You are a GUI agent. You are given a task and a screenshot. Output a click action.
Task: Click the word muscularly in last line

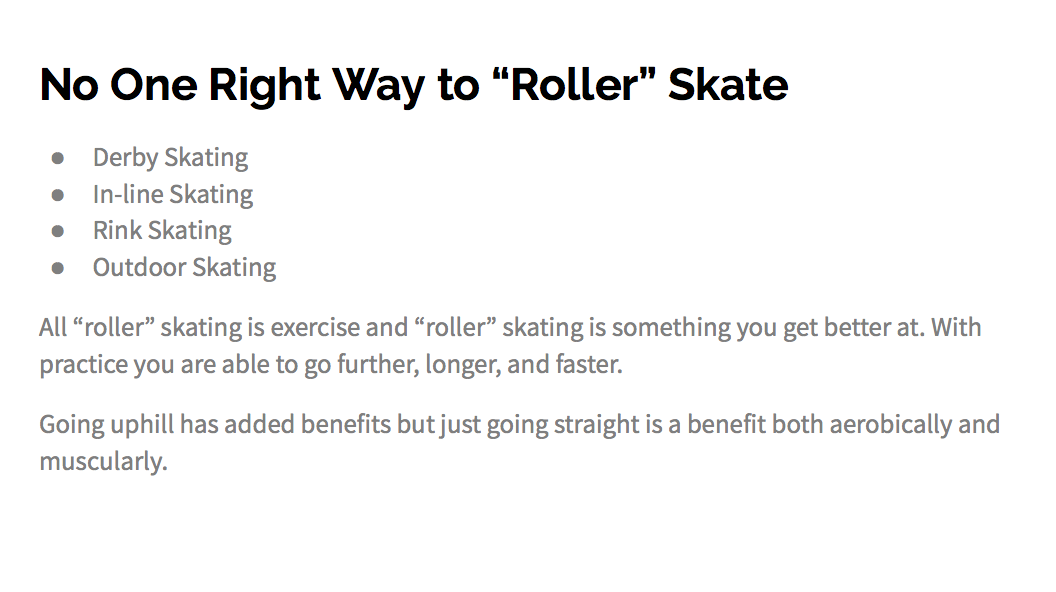(x=103, y=462)
